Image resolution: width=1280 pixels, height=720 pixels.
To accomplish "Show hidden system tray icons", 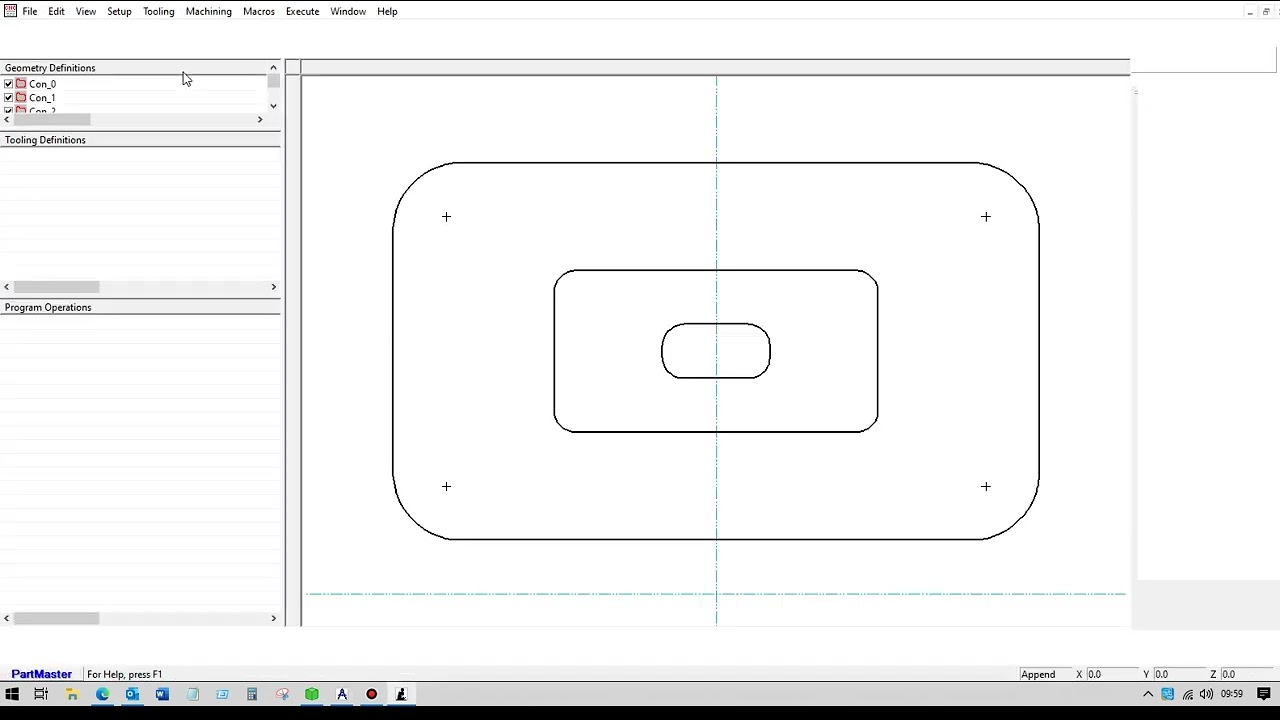I will coord(1148,694).
